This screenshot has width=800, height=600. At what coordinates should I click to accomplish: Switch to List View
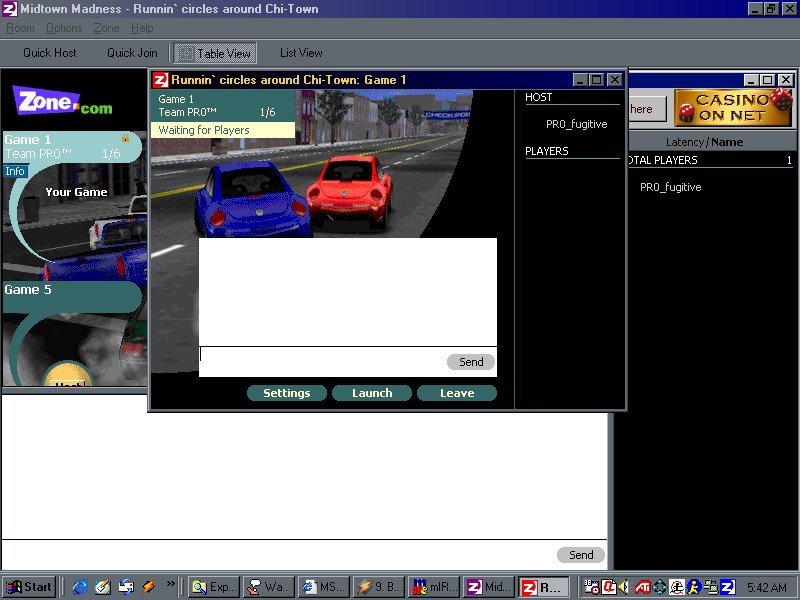point(301,53)
